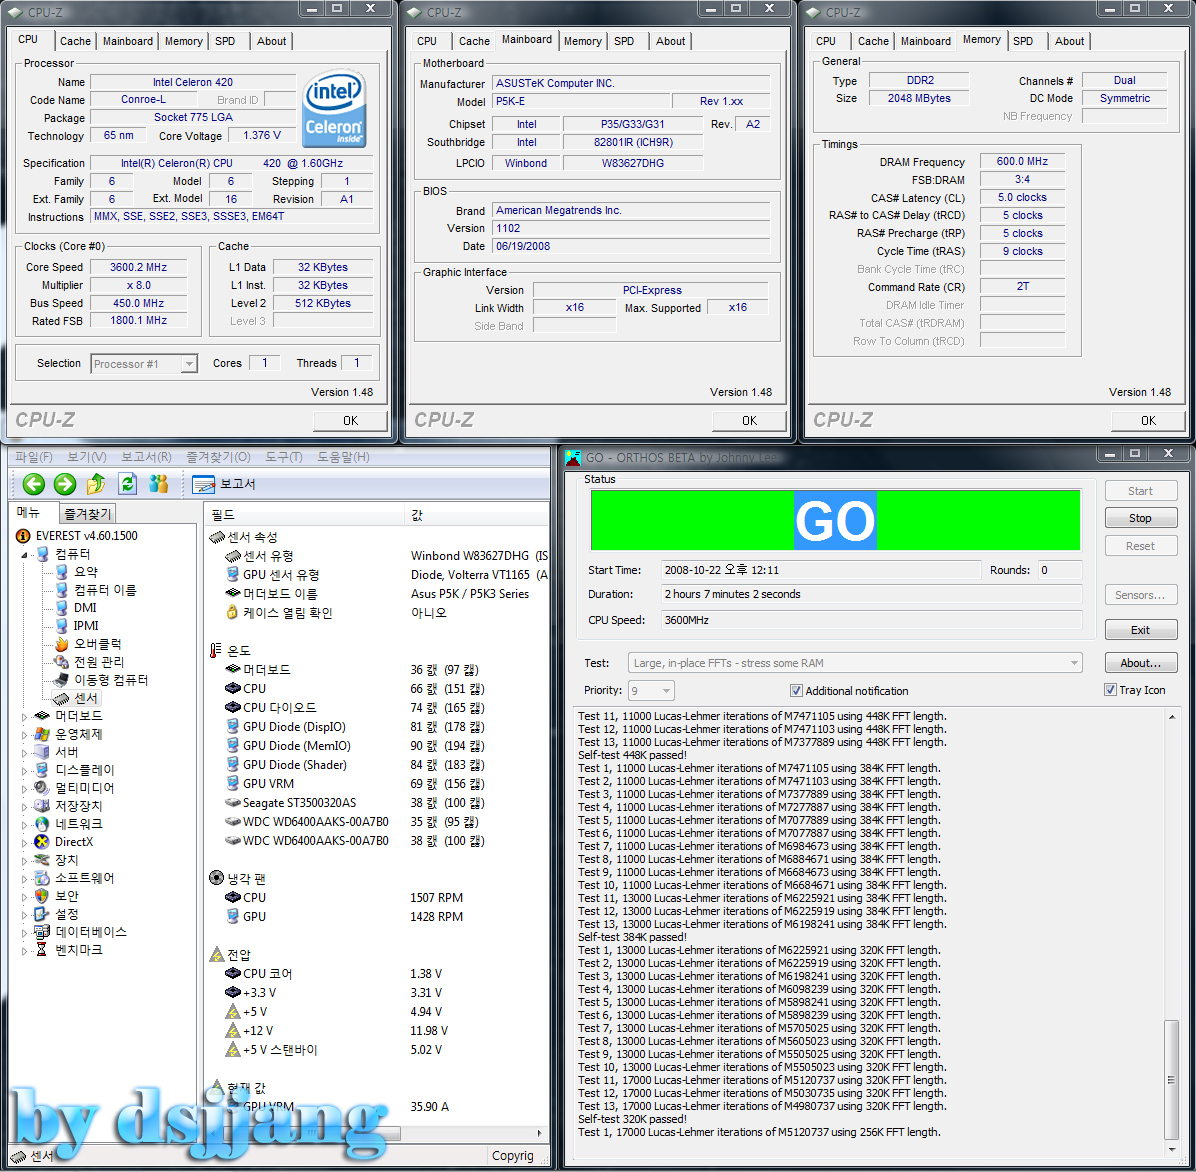
Task: Click the About... button in ORTHOS
Action: [x=1140, y=663]
